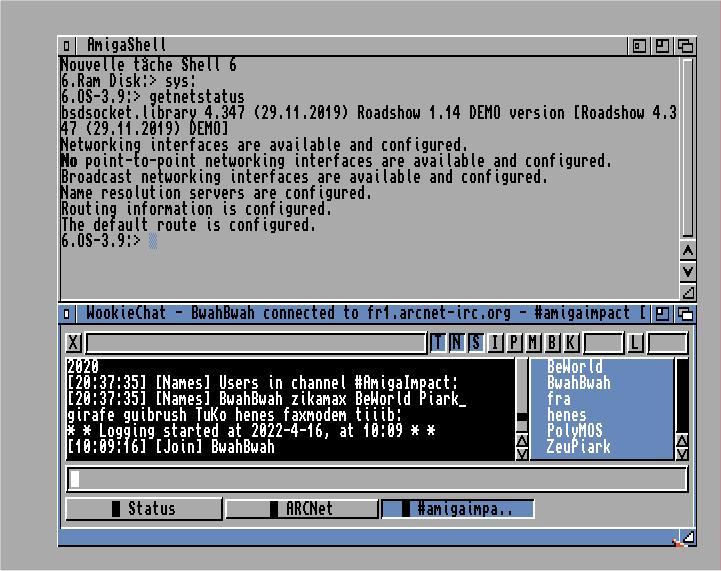This screenshot has width=721, height=571.
Task: Click the AmigaShell depth gadget
Action: coord(685,46)
